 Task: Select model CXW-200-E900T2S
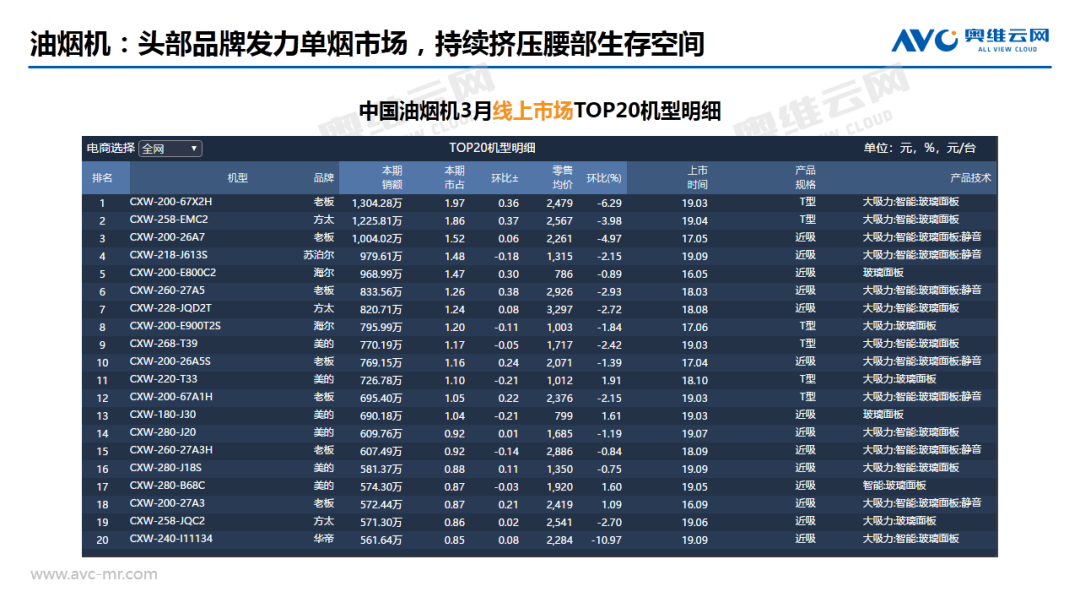[x=175, y=326]
